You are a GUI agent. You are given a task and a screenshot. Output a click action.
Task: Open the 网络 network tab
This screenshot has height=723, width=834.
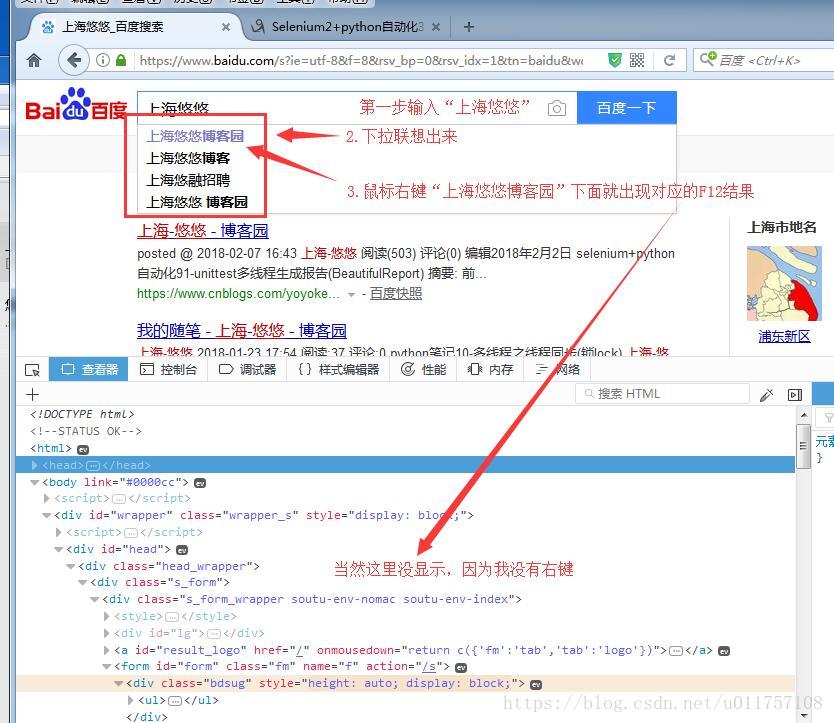click(557, 369)
